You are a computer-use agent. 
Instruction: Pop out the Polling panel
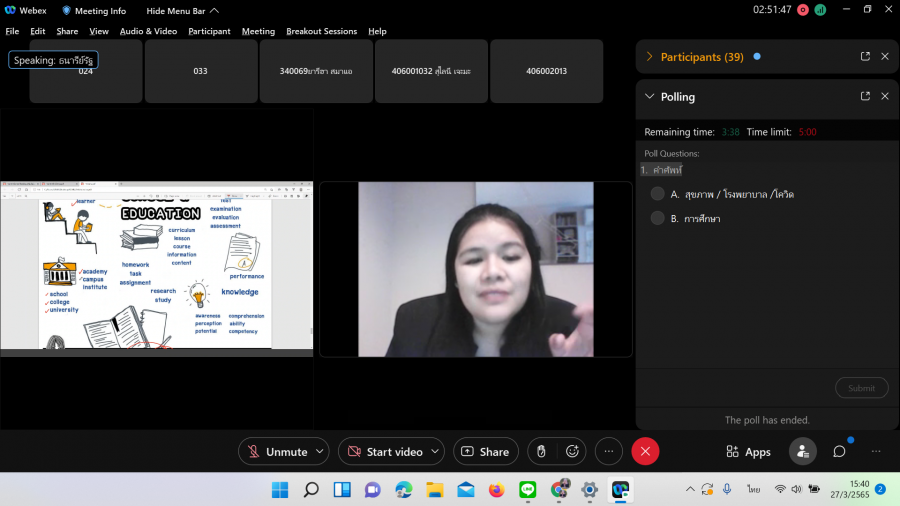(x=865, y=97)
